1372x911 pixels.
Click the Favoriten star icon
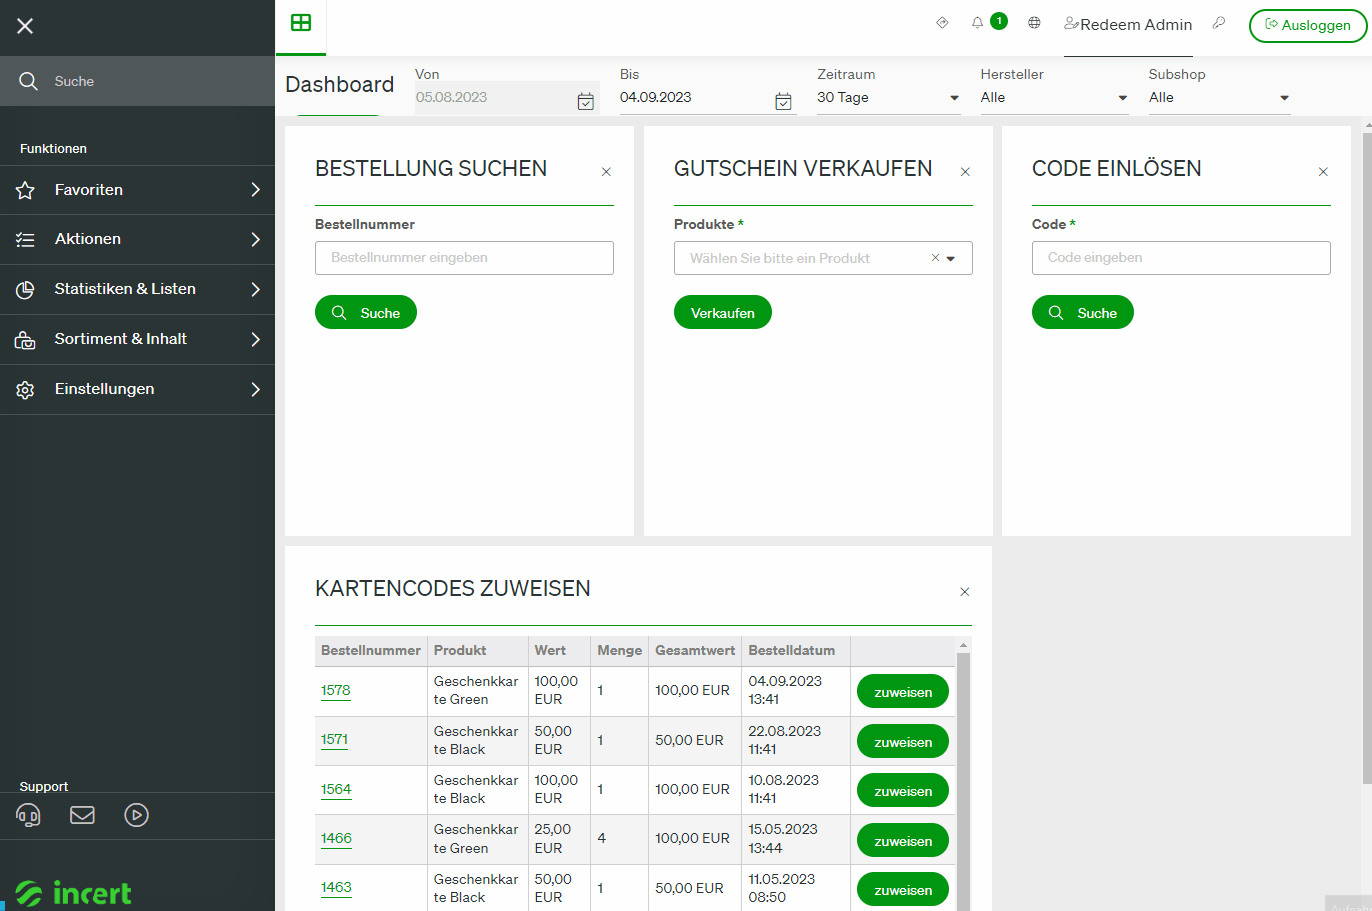pos(25,190)
